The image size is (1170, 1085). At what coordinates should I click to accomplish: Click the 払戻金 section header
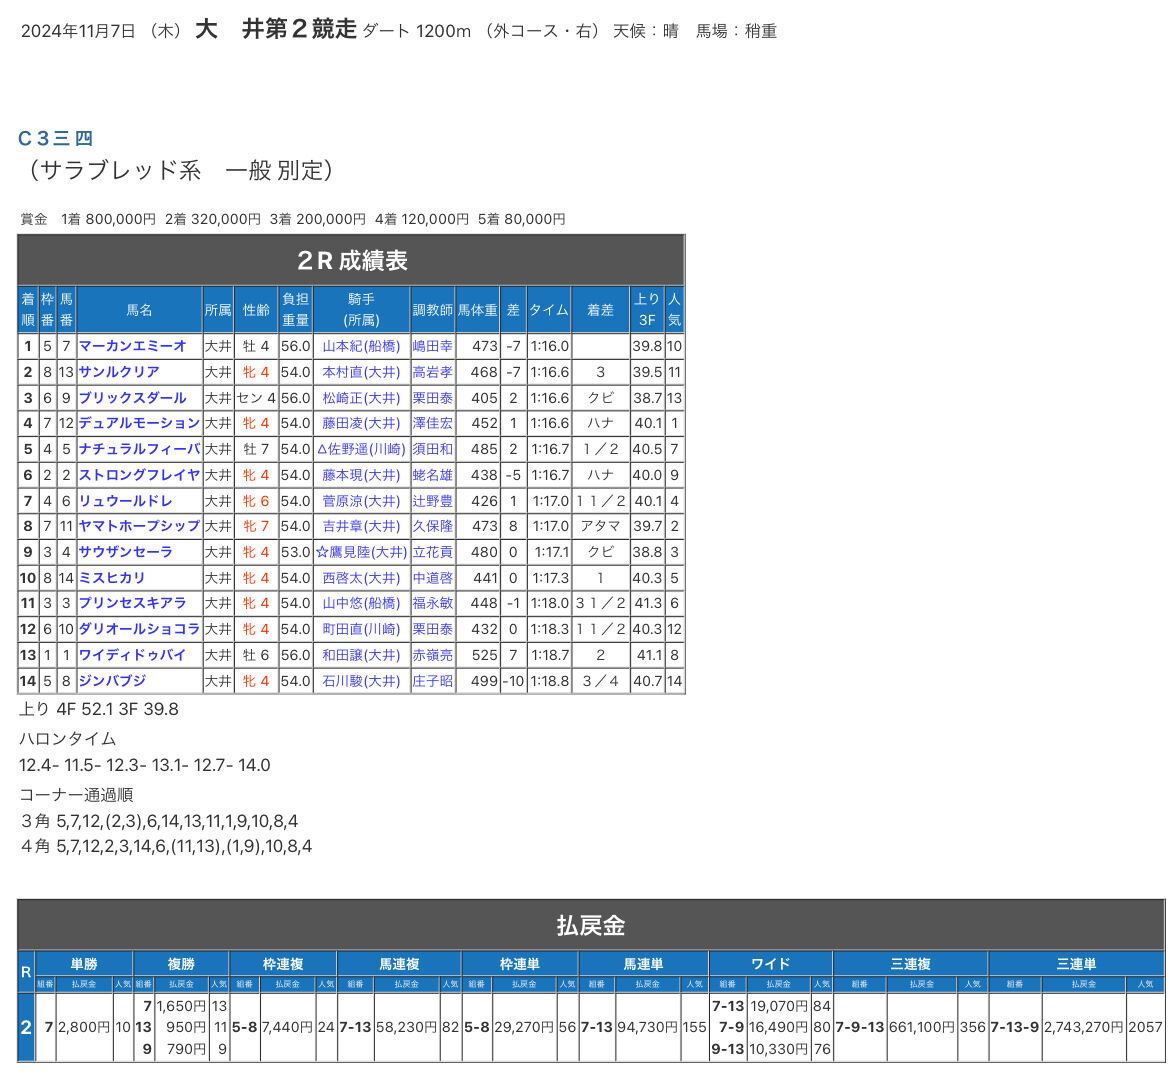point(591,925)
